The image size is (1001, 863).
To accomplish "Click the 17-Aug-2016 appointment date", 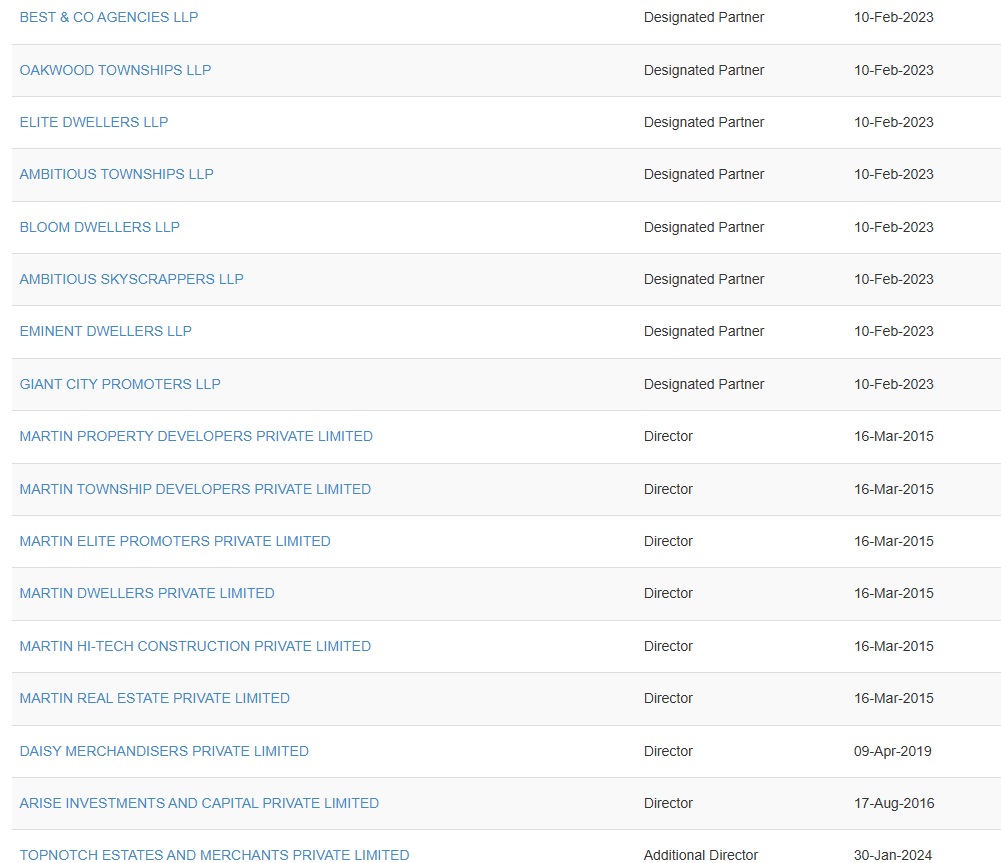I will (893, 803).
